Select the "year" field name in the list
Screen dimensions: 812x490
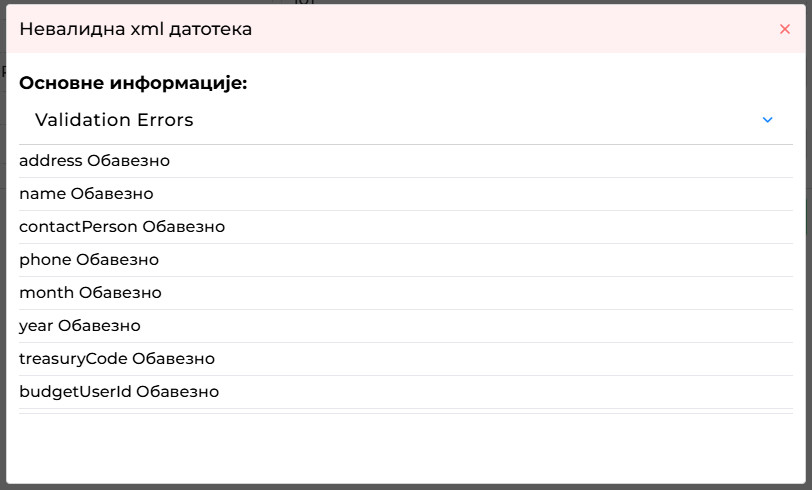36,326
